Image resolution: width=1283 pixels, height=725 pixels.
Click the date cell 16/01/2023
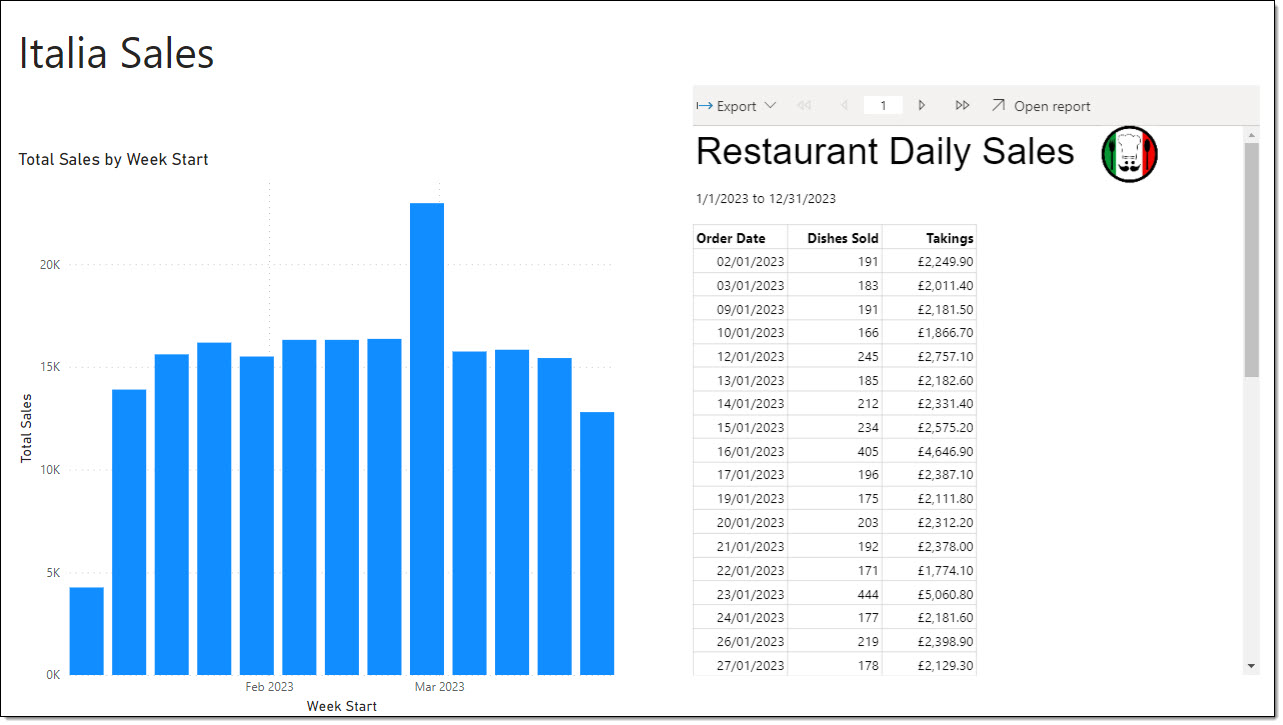740,451
